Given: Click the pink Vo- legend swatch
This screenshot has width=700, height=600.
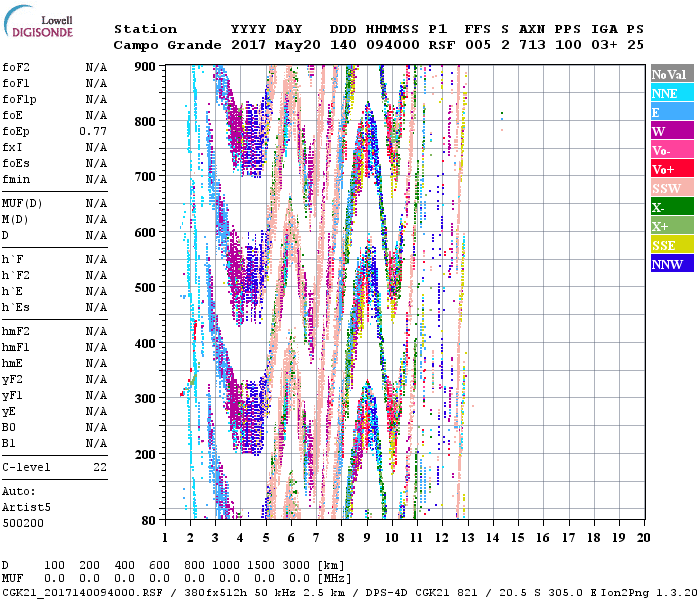Looking at the screenshot, I should point(671,150).
